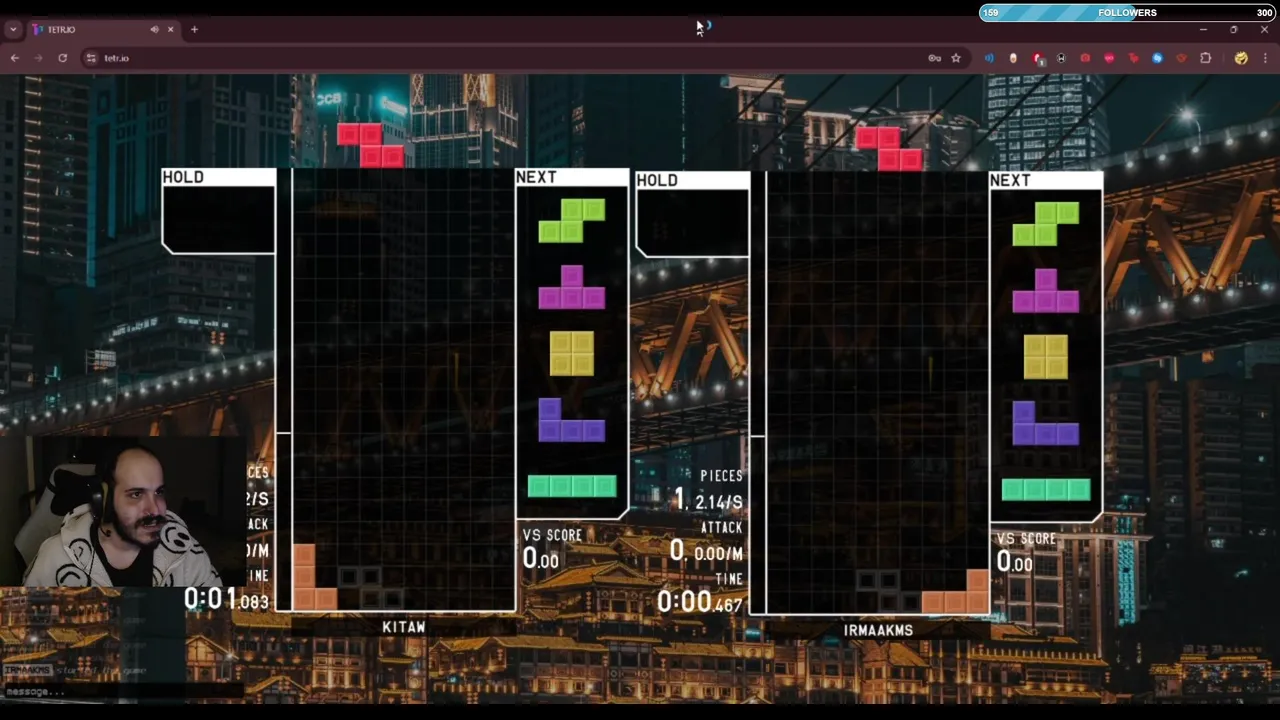Go back using the browser back arrow
The height and width of the screenshot is (720, 1280).
(15, 58)
